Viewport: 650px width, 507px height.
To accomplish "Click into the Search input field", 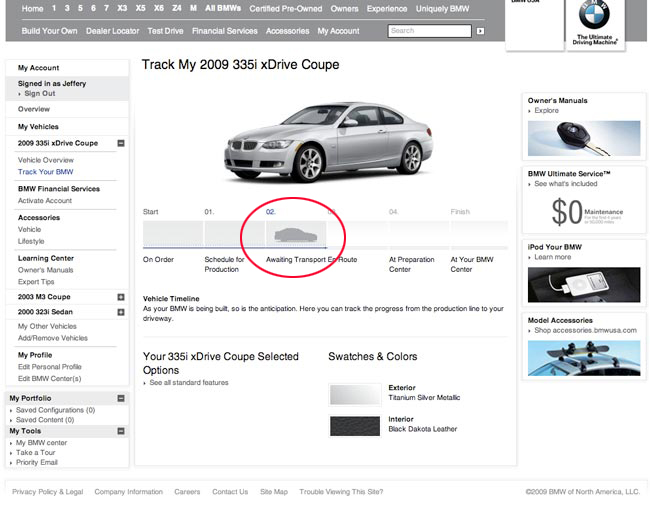I will click(x=429, y=31).
